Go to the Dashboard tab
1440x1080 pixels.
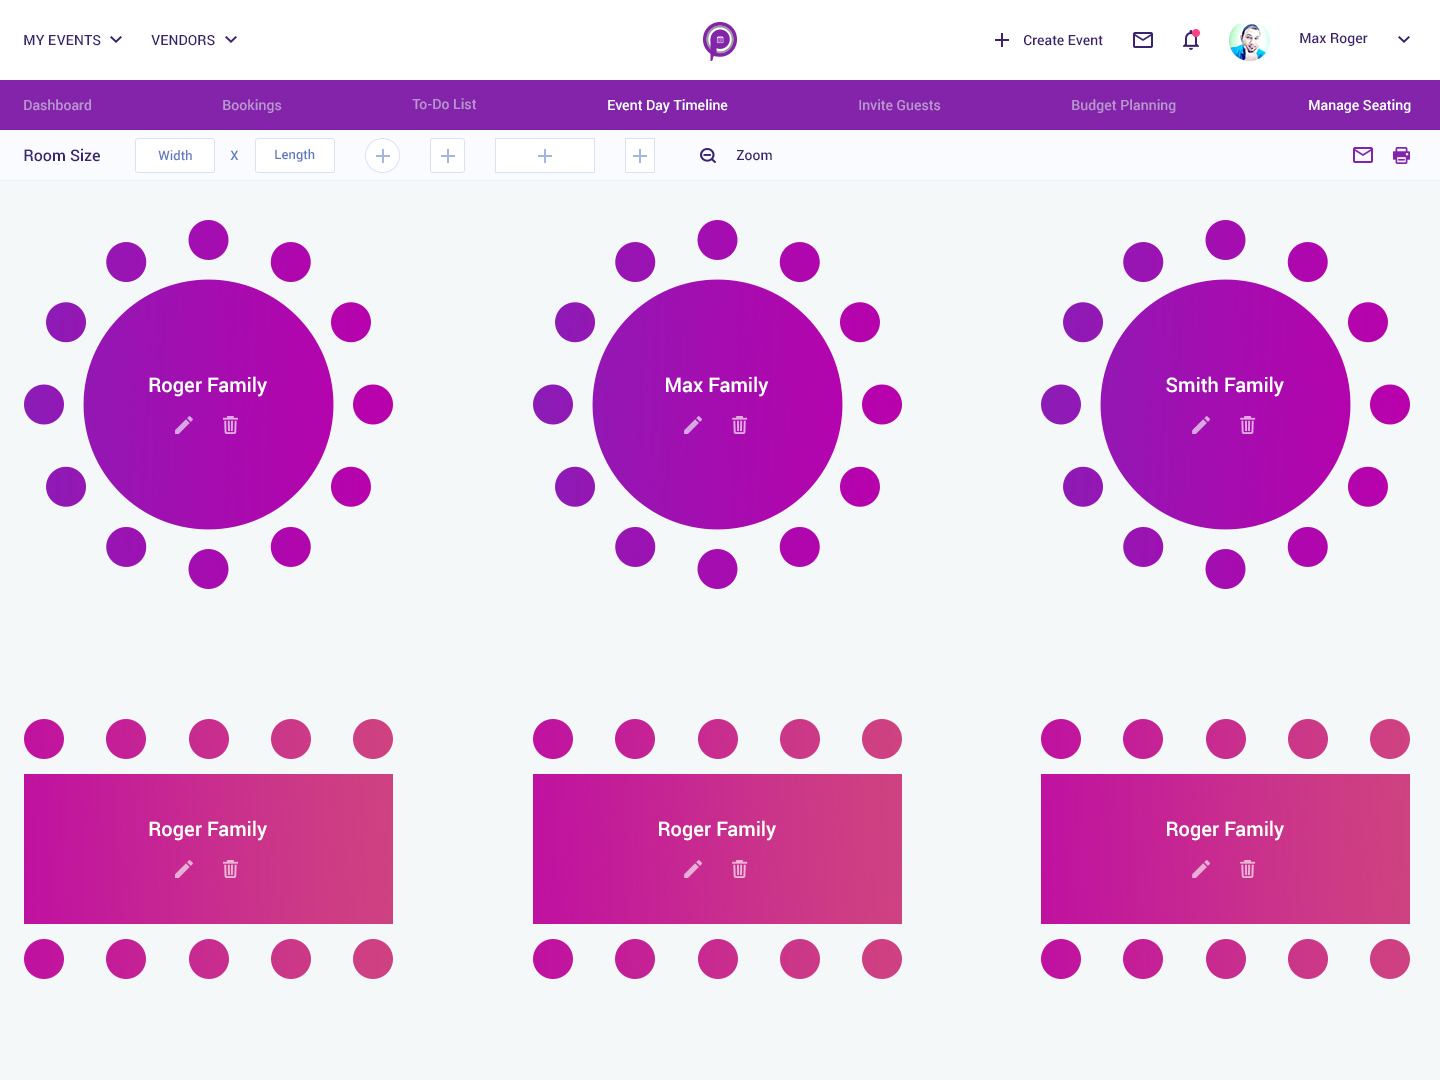57,105
